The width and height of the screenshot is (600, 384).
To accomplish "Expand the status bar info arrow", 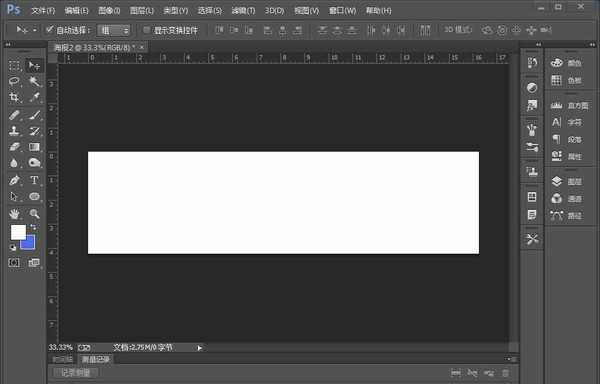I will (199, 348).
